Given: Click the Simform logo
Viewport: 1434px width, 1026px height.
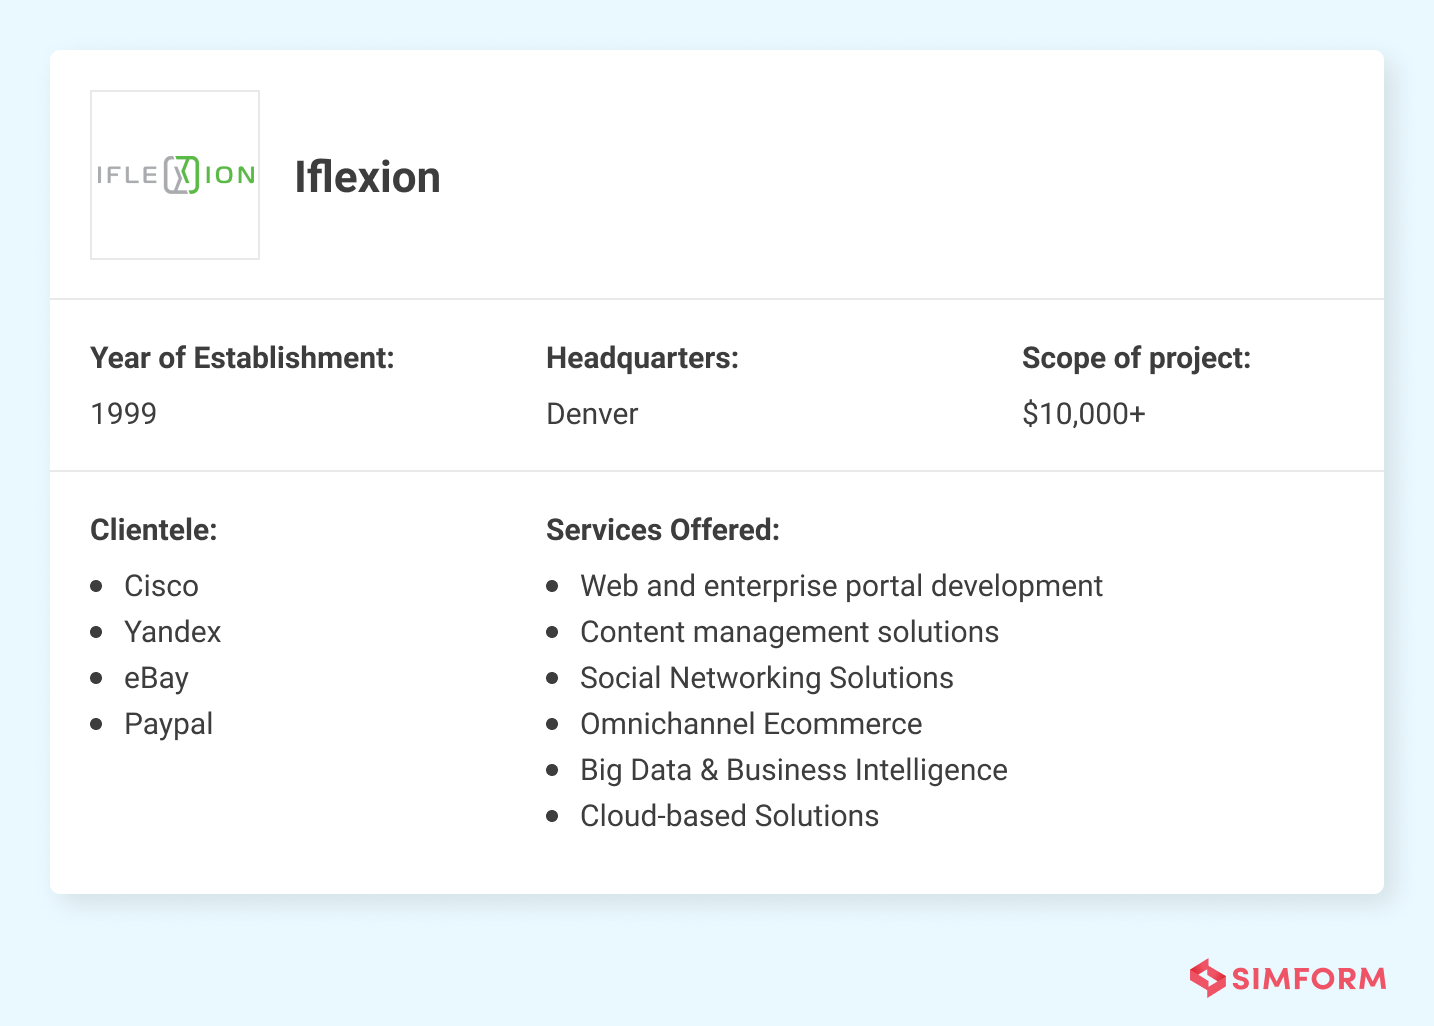Looking at the screenshot, I should click(1288, 978).
